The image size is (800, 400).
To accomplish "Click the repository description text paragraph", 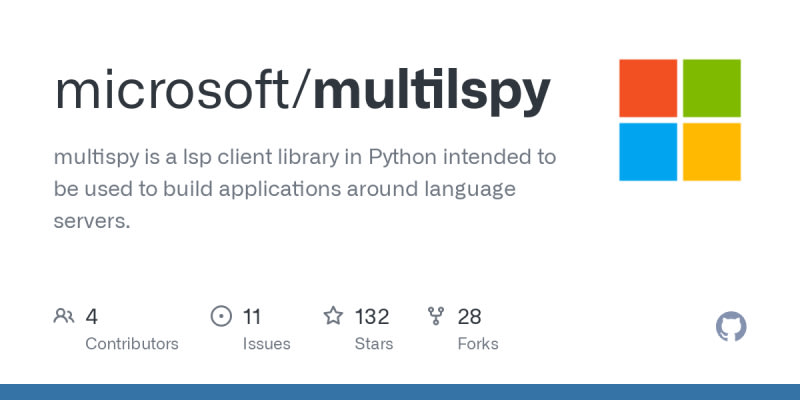I will pos(305,190).
